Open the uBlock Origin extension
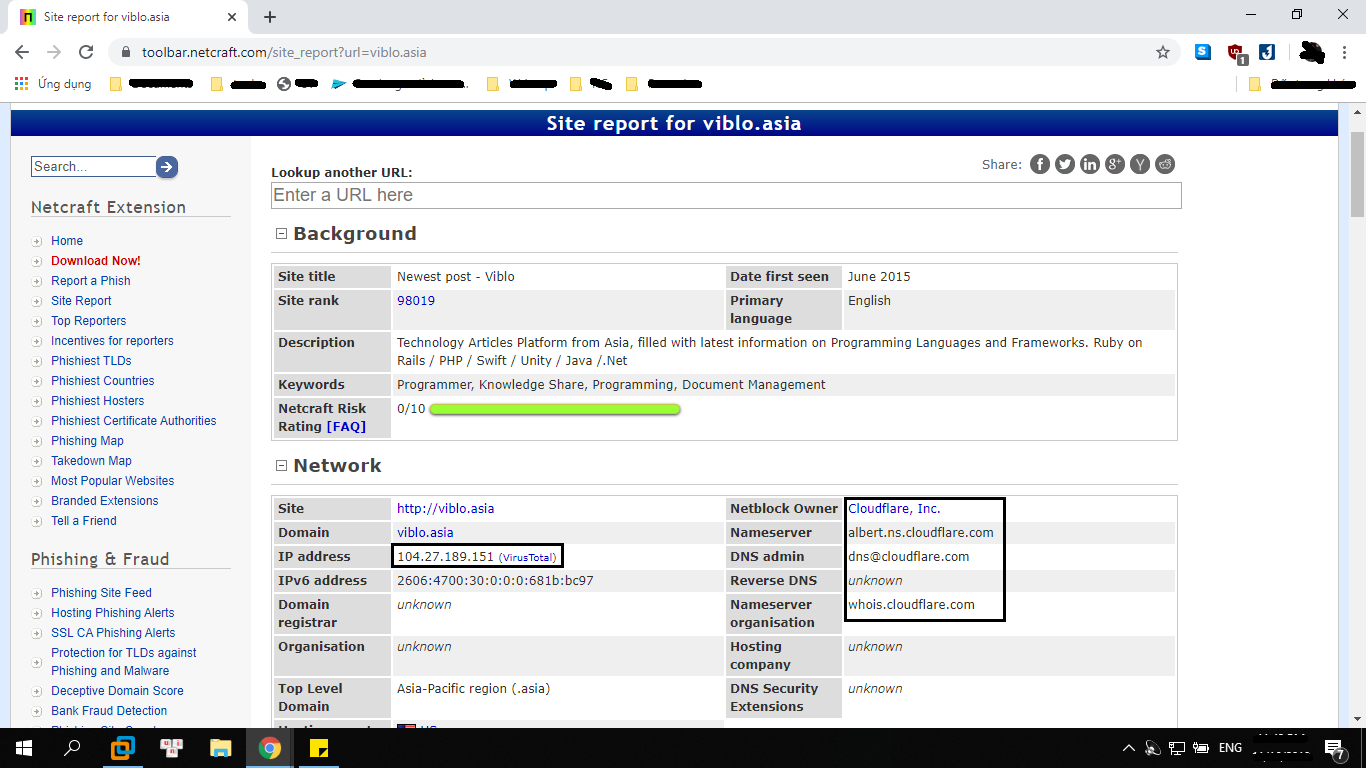The width and height of the screenshot is (1366, 768). (x=1236, y=53)
